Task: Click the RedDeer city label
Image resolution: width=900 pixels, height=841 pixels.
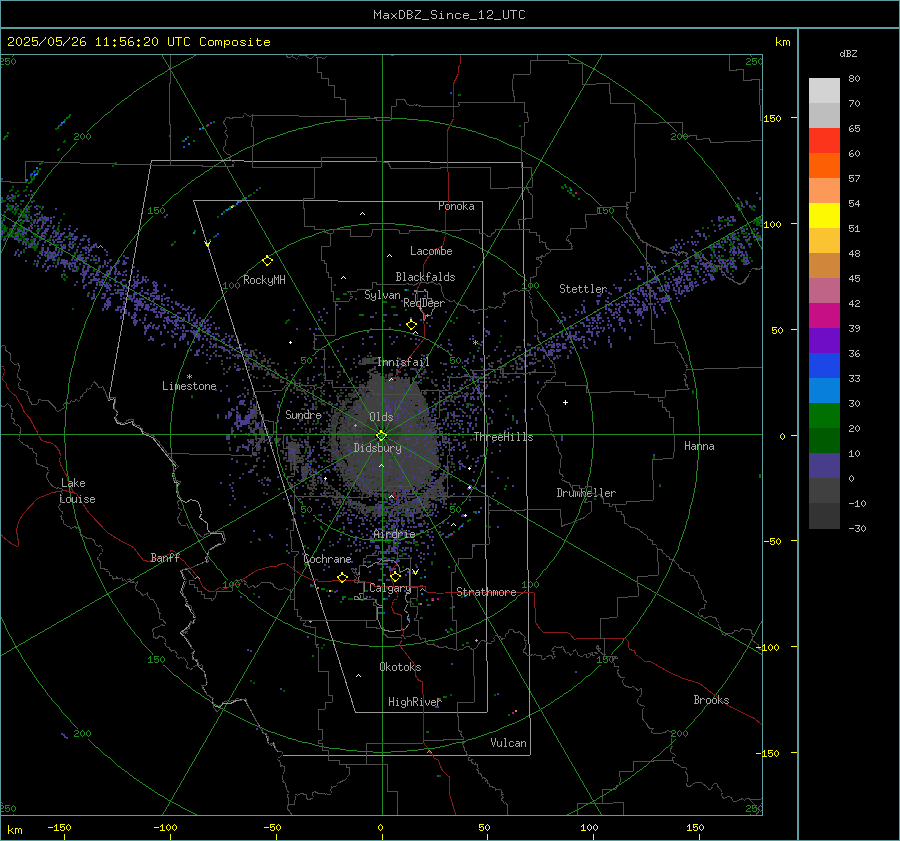Action: (424, 303)
